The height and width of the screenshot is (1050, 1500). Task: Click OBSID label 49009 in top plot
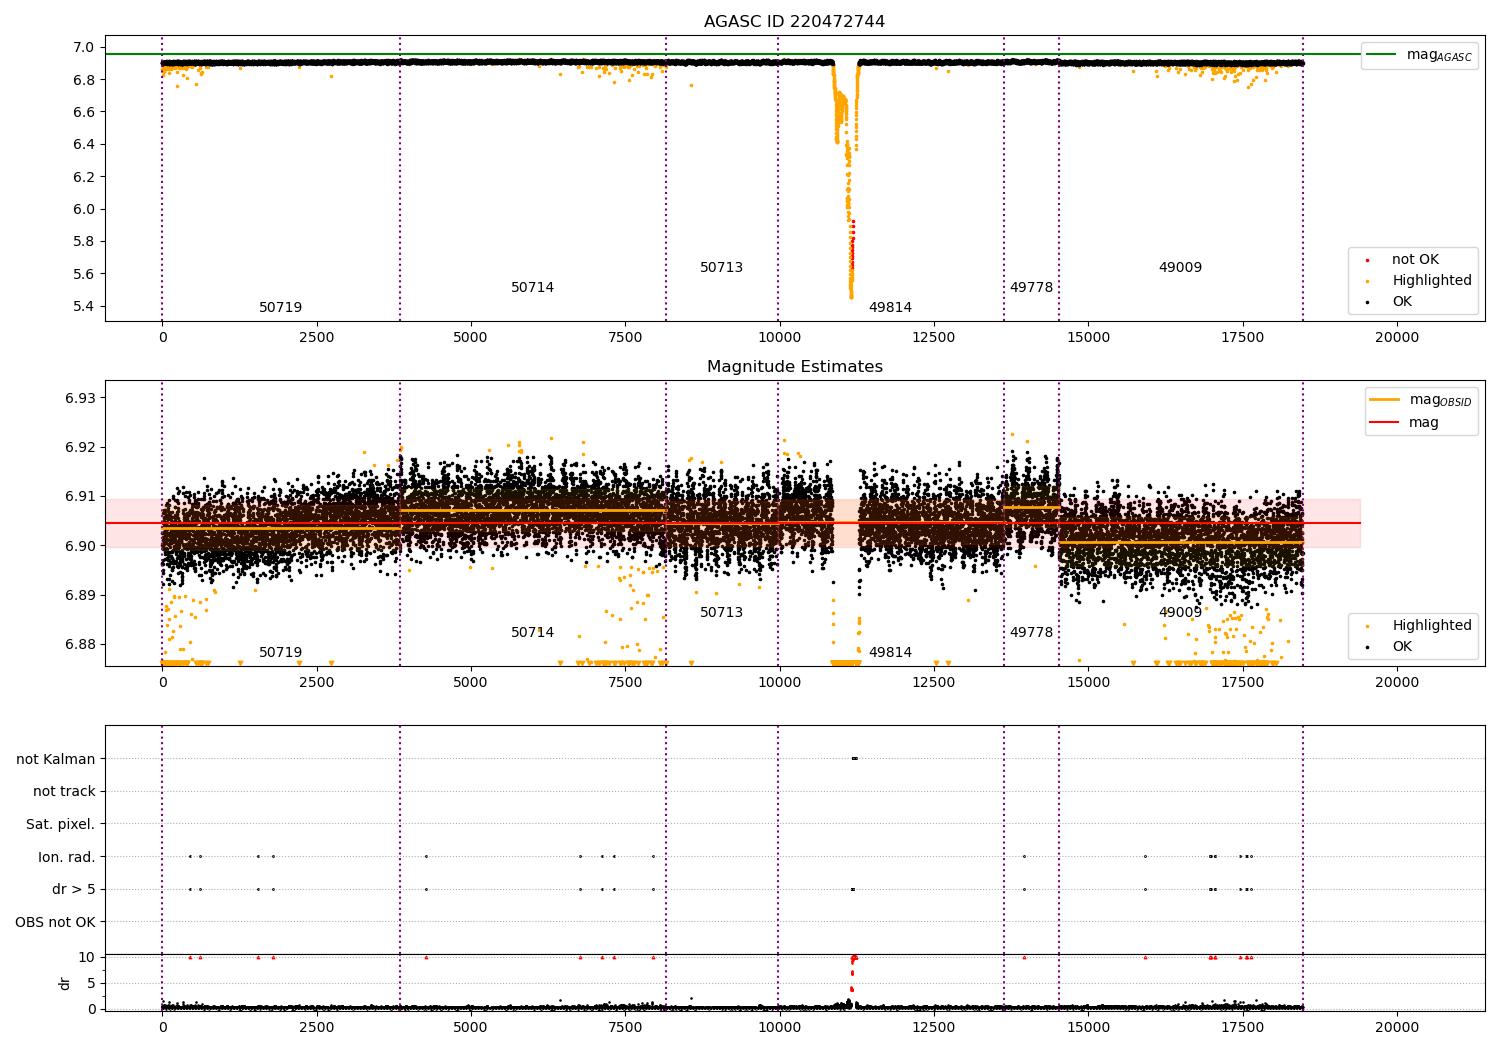click(1180, 268)
